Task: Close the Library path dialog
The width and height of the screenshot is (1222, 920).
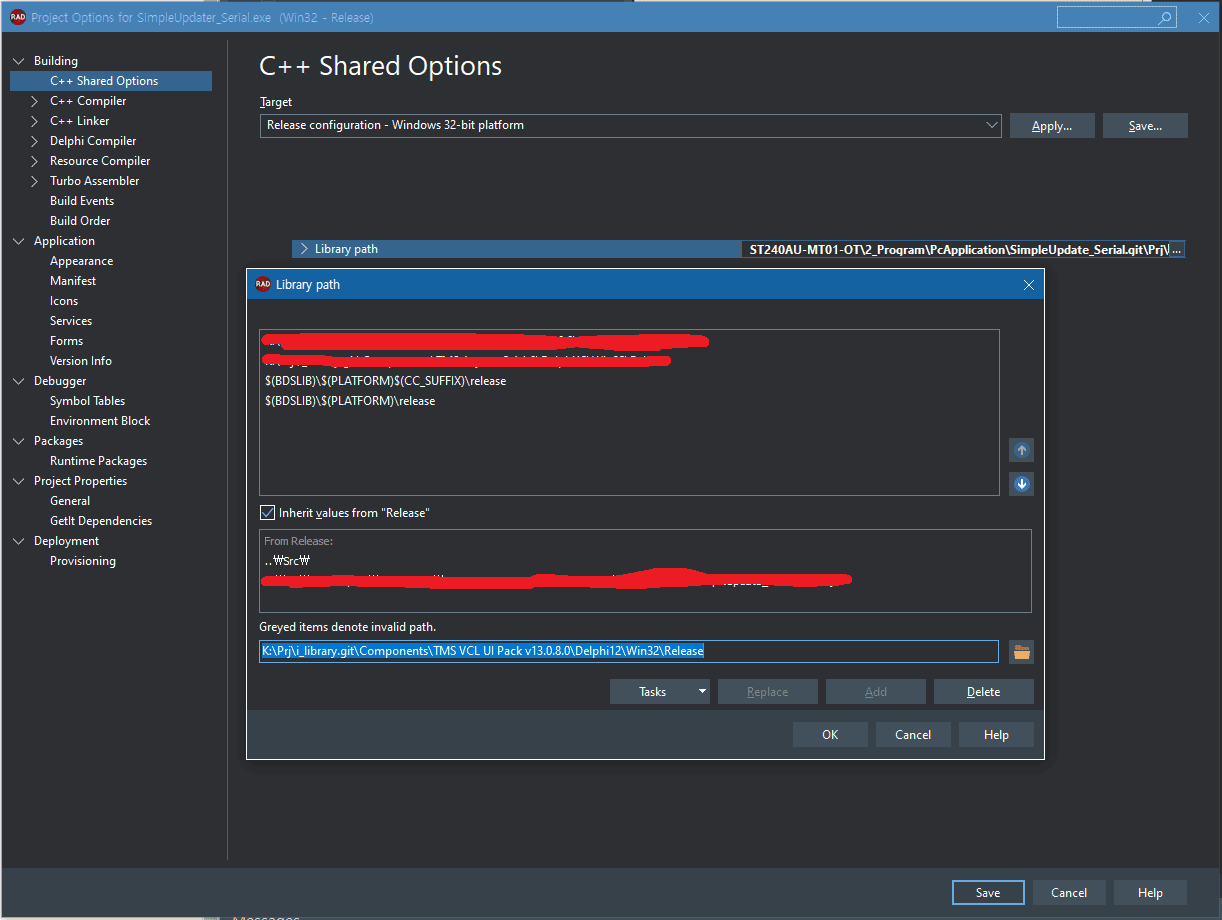Action: pyautogui.click(x=1029, y=285)
